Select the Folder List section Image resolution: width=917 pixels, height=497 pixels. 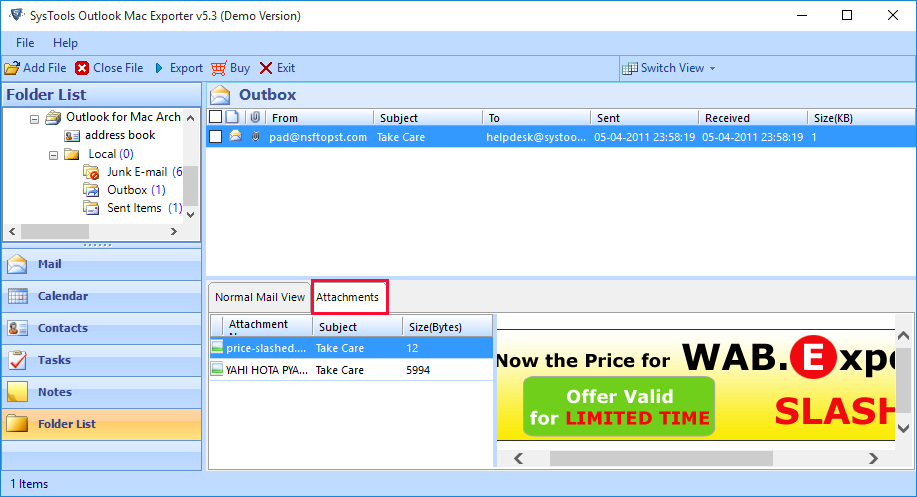tap(102, 424)
